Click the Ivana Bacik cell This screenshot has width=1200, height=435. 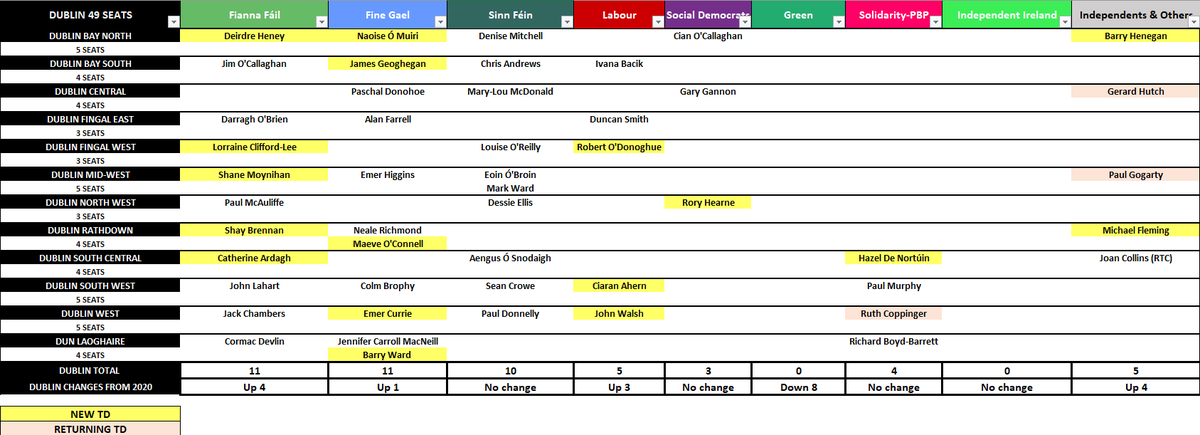[620, 63]
